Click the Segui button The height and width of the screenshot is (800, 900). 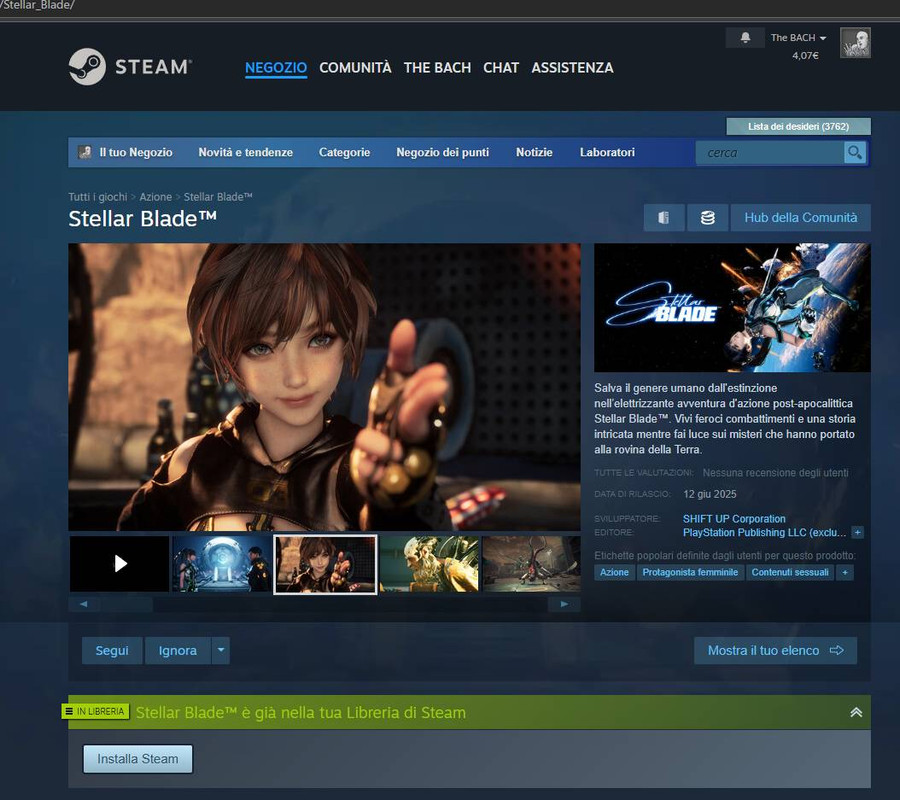click(x=112, y=650)
